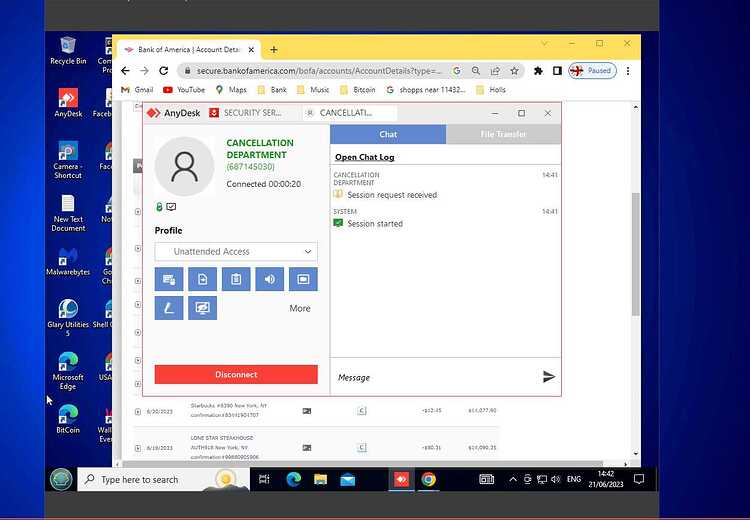This screenshot has height=520, width=750.
Task: Open Glary Utilities 5 desktop icon
Action: click(68, 318)
